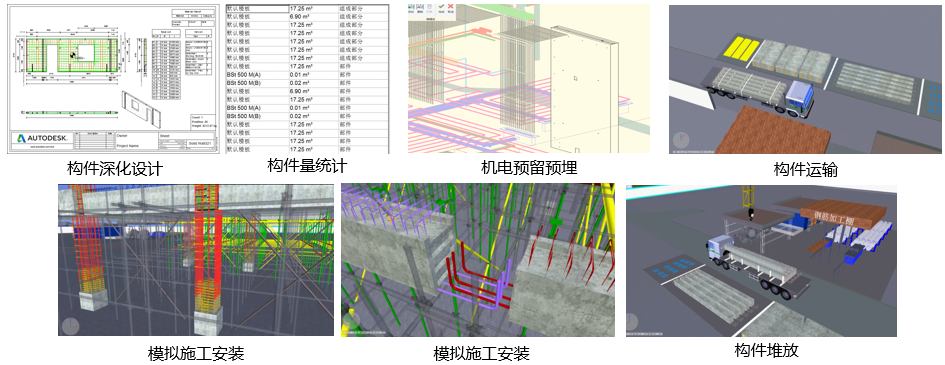Click the center-of-gravity marker on wall panel

72,55
